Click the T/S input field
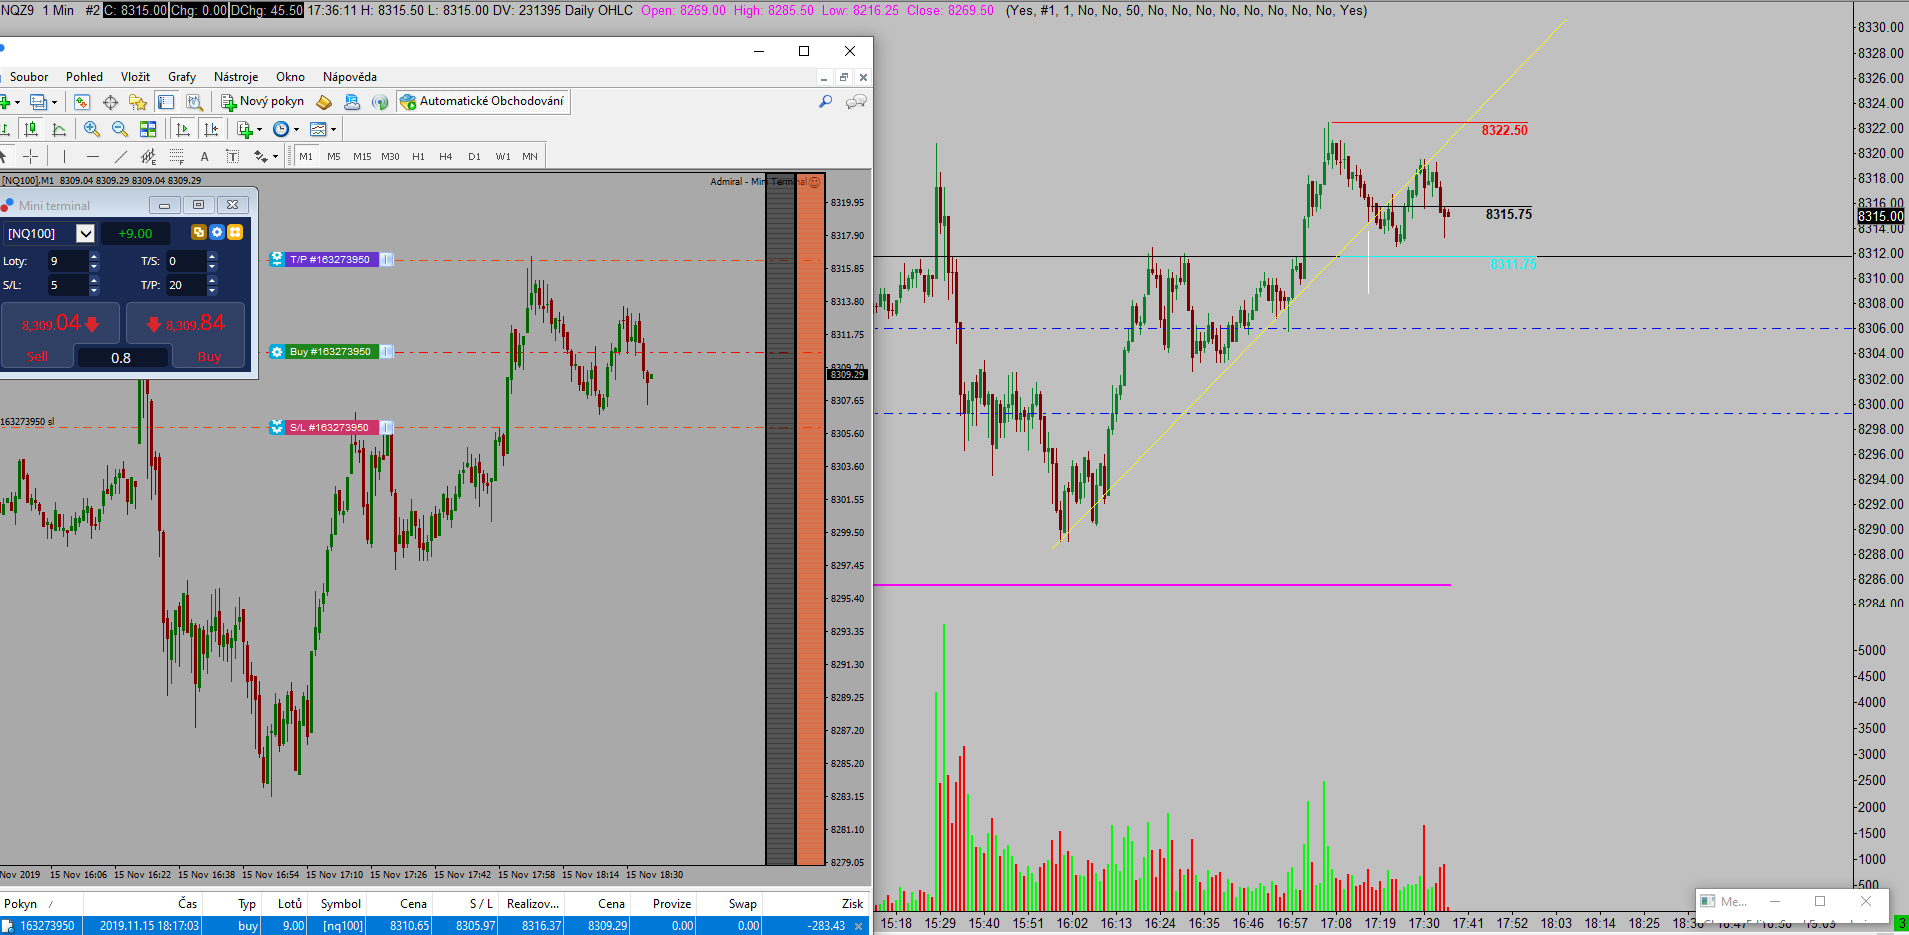1909x935 pixels. (184, 261)
